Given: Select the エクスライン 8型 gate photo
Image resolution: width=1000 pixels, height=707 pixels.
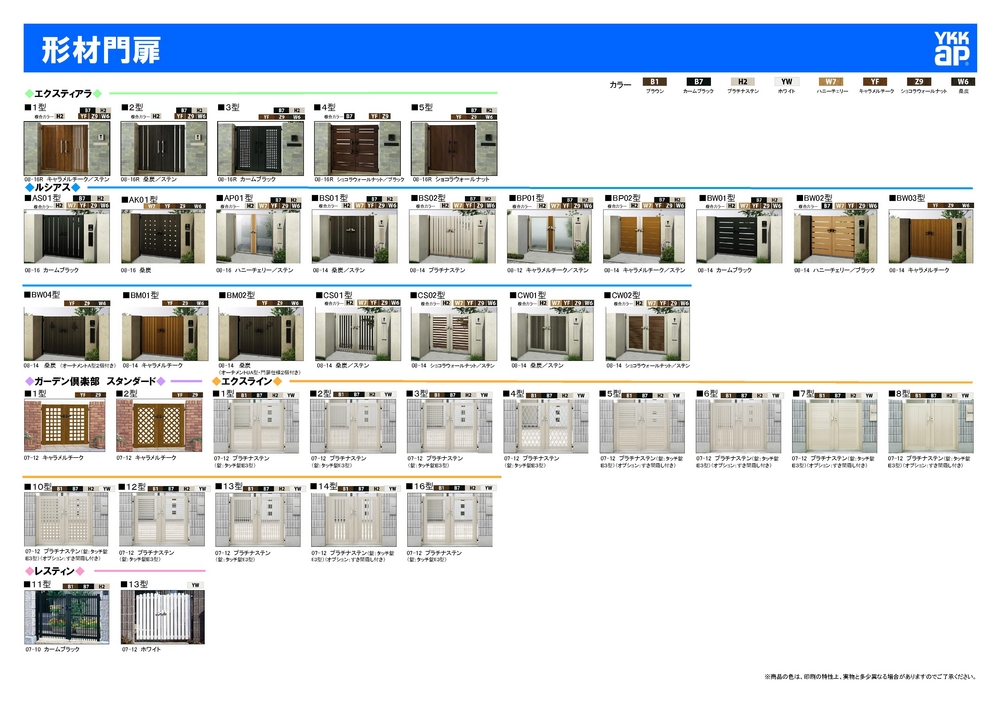Looking at the screenshot, I should (931, 426).
